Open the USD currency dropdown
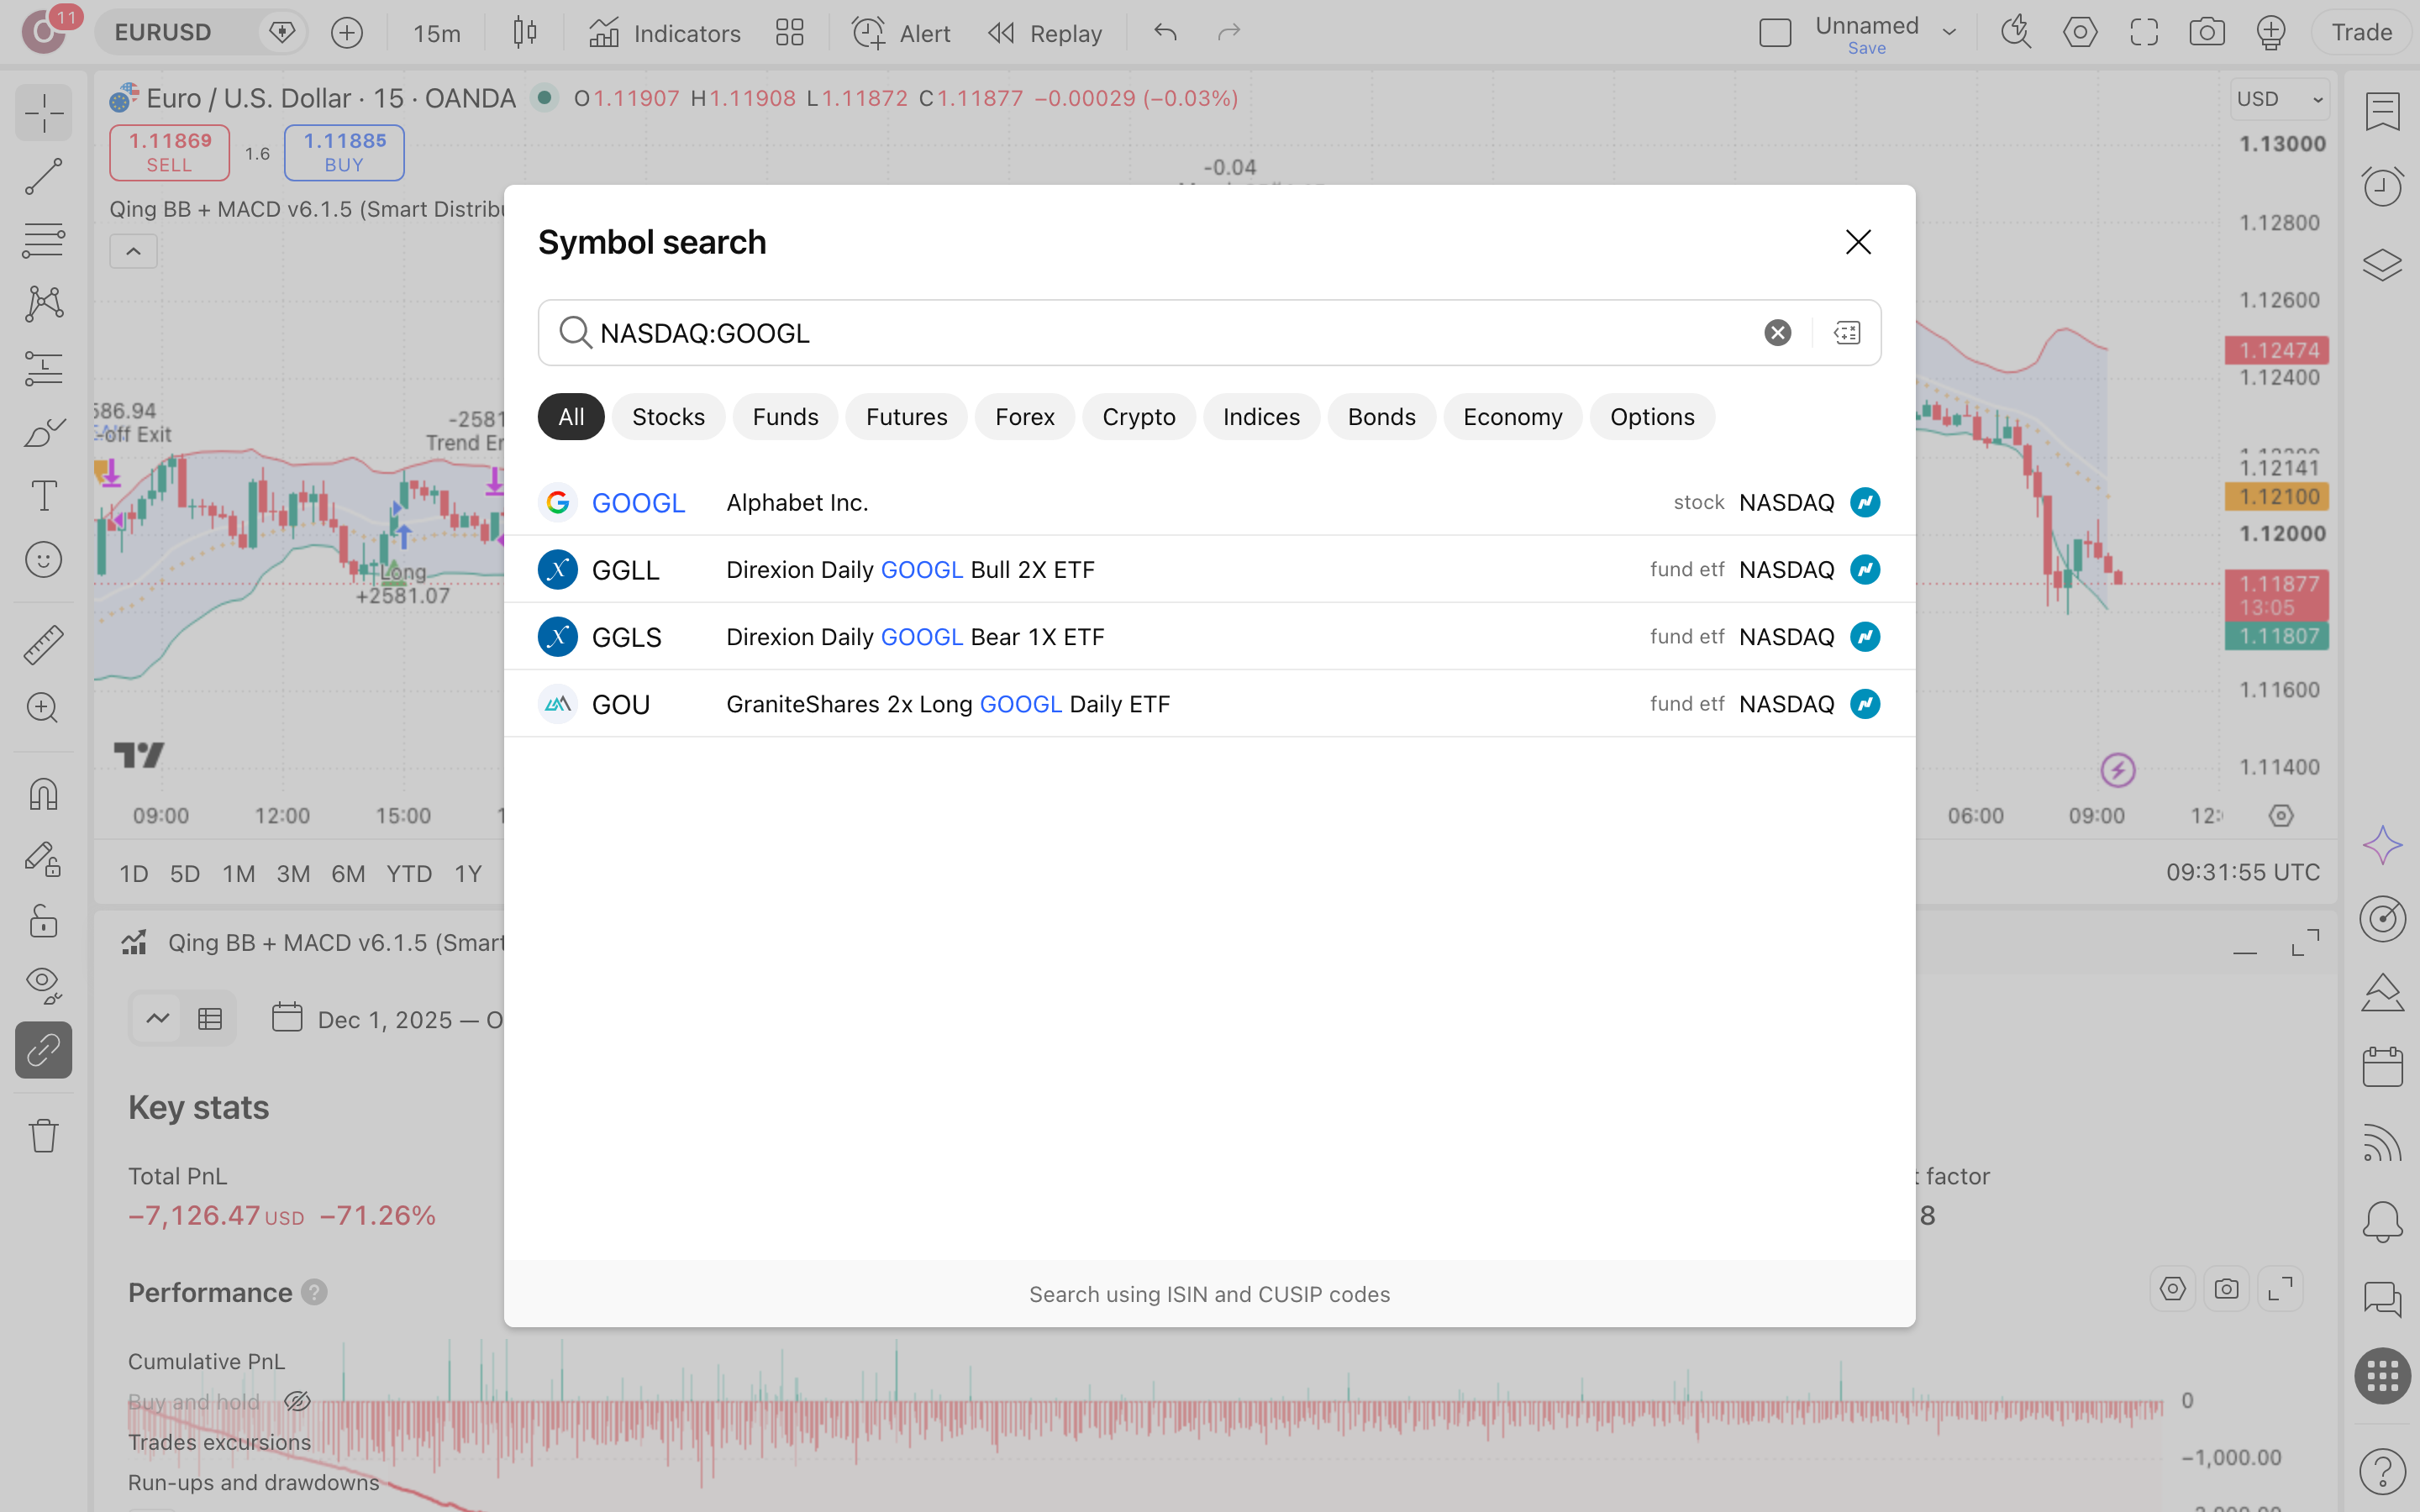 (x=2281, y=99)
